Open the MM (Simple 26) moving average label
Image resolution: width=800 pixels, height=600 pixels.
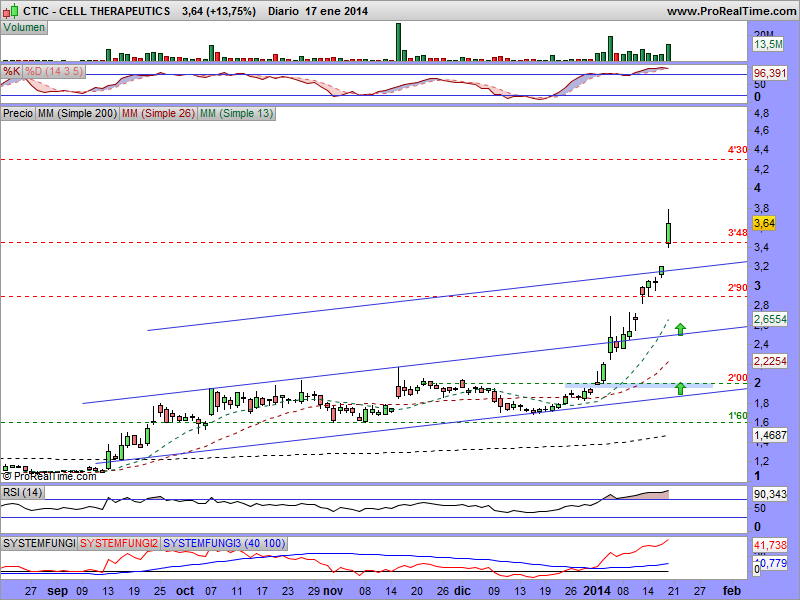pyautogui.click(x=158, y=113)
